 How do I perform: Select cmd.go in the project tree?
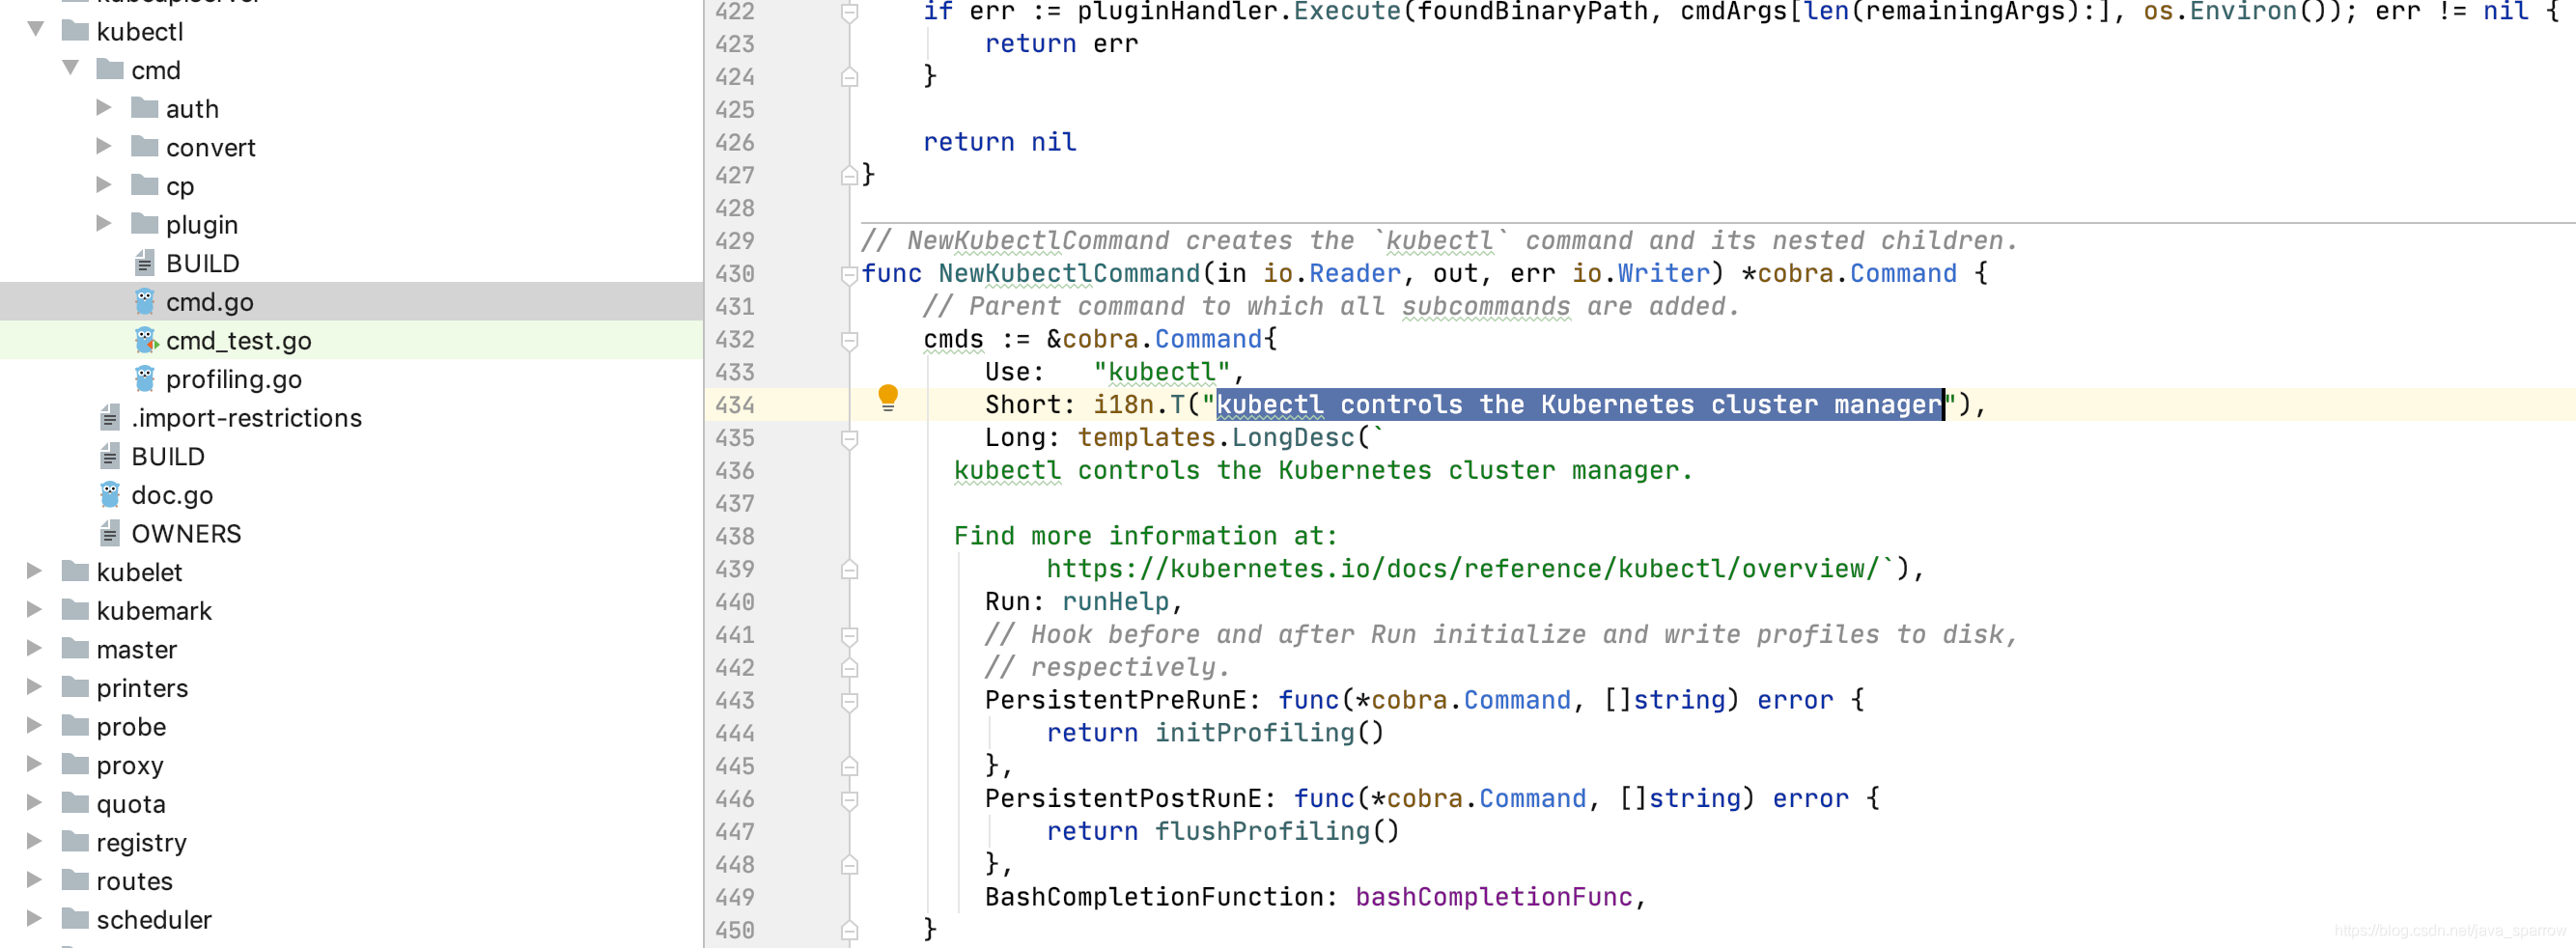click(351, 301)
